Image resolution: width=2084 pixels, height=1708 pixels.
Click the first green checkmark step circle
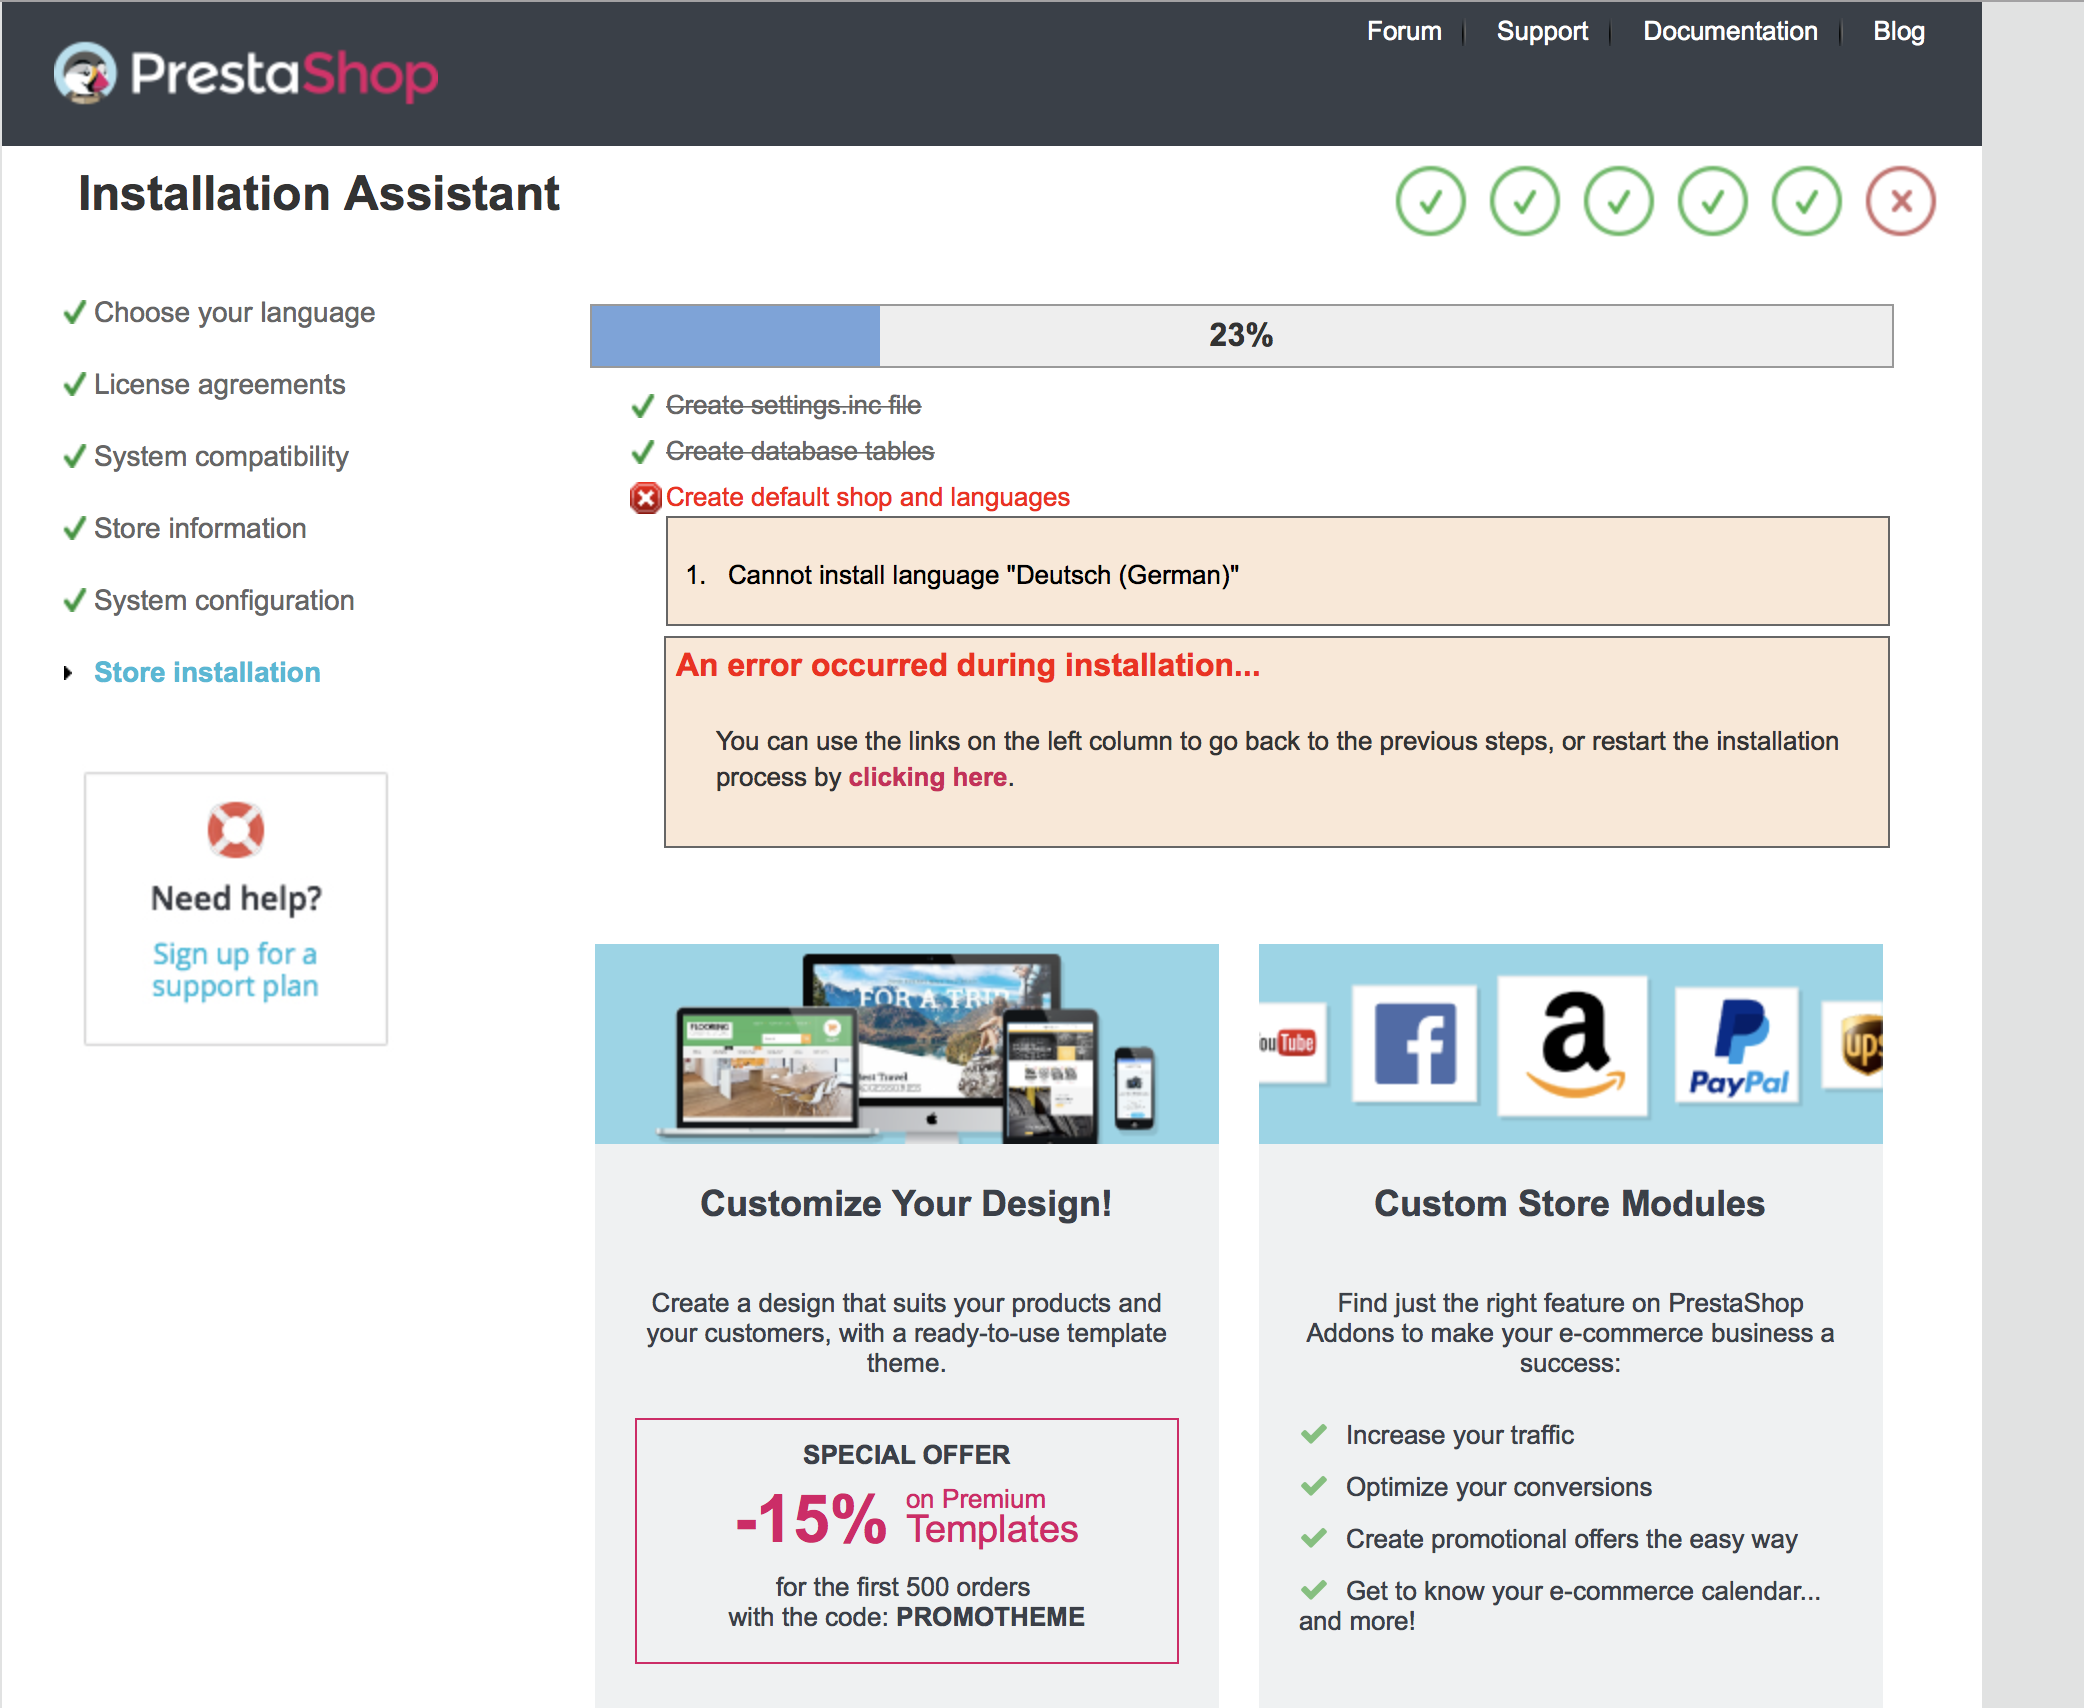pyautogui.click(x=1430, y=201)
